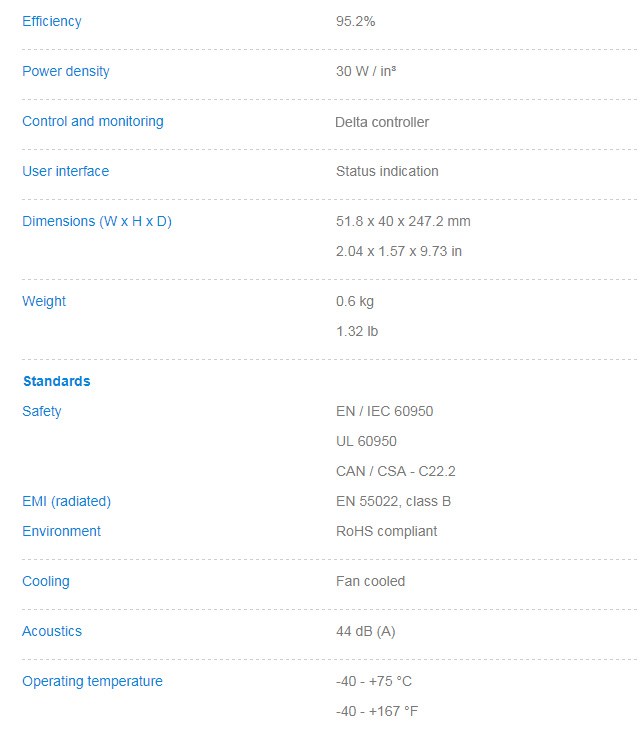Select the 51.8 x 40 x 247.2 mm value

(x=403, y=221)
